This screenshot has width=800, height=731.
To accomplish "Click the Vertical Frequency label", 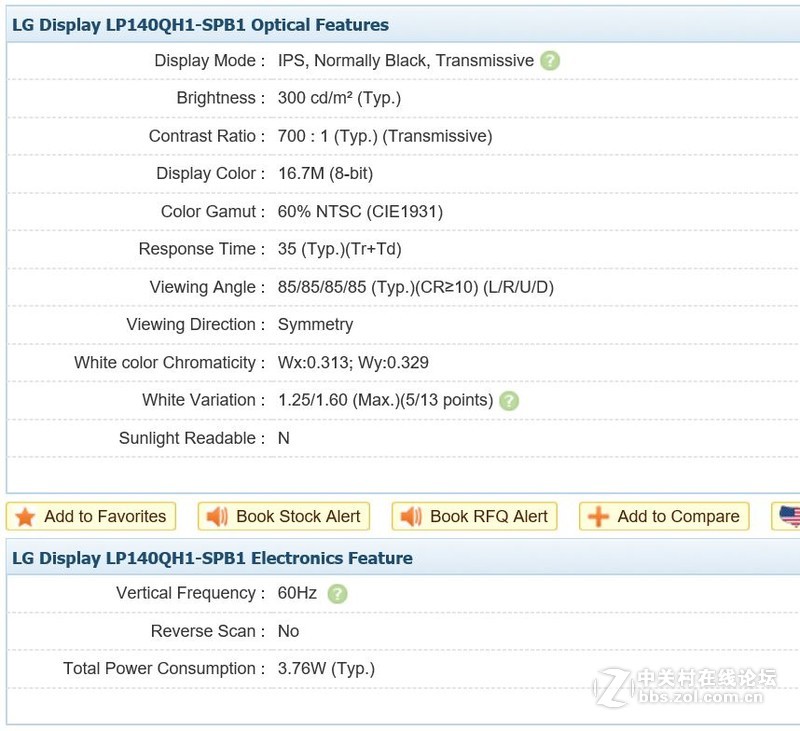I will pyautogui.click(x=191, y=593).
